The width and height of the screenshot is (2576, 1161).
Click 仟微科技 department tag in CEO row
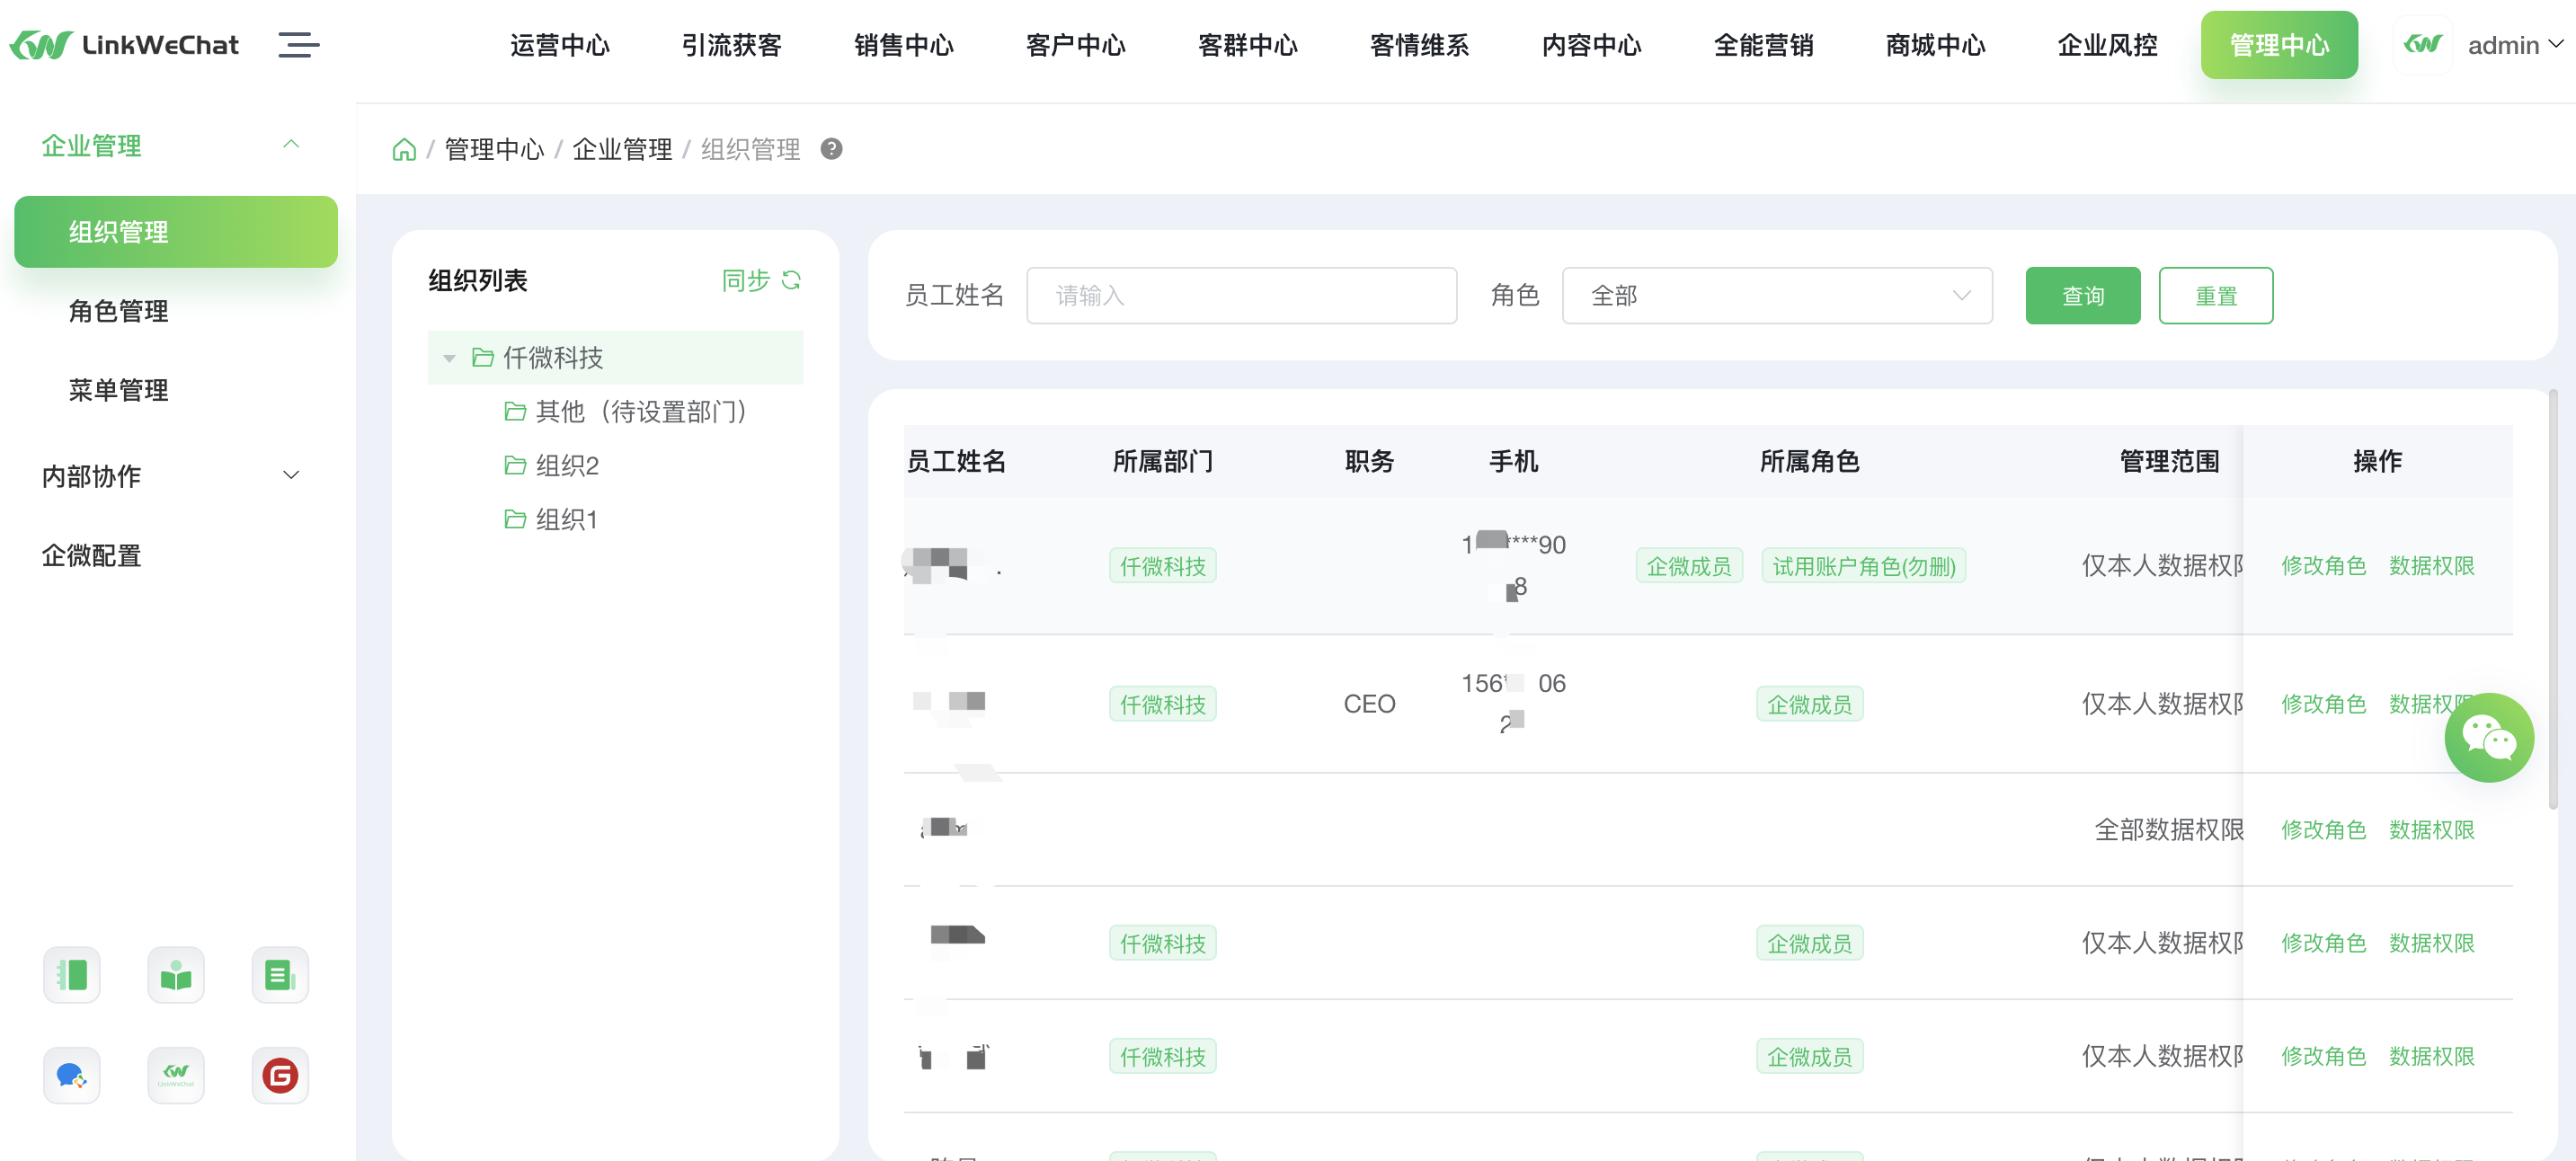pos(1162,704)
